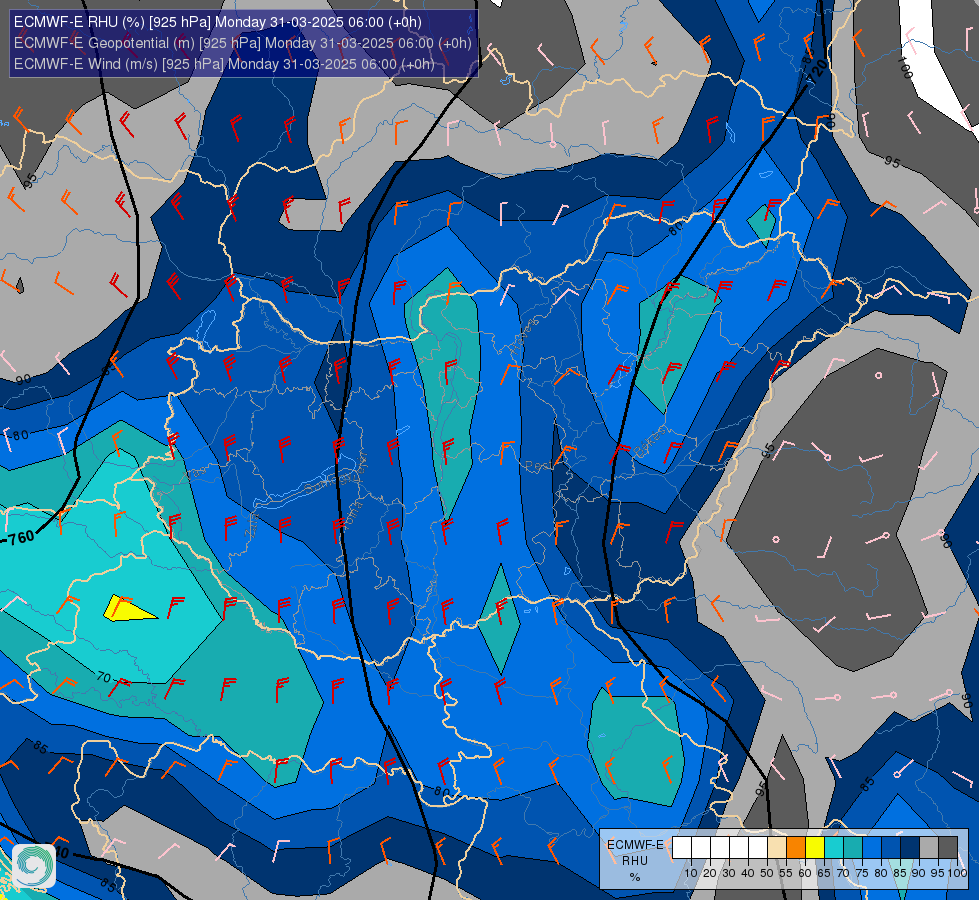Click the swirl logo icon in the corner
Viewport: 979px width, 900px height.
[x=34, y=866]
